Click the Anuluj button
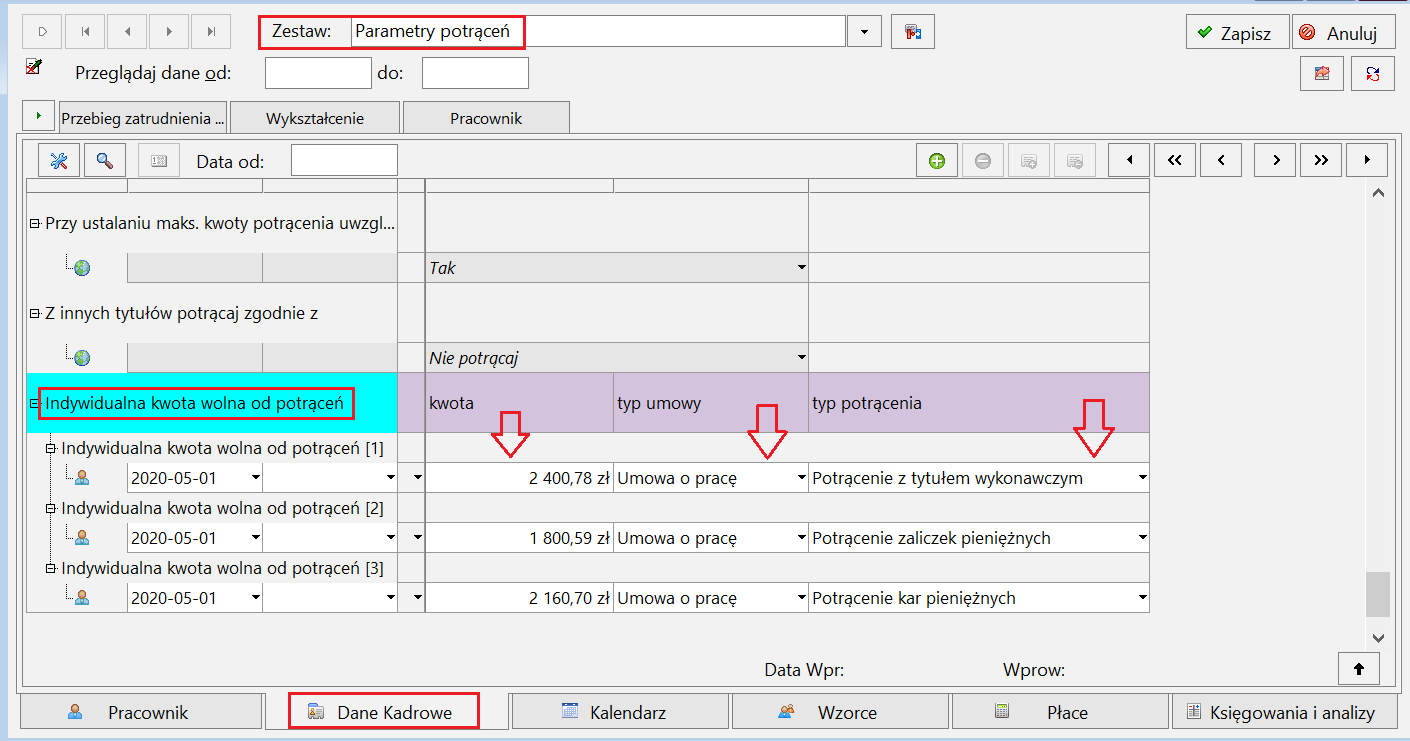The image size is (1410, 741). [x=1342, y=32]
